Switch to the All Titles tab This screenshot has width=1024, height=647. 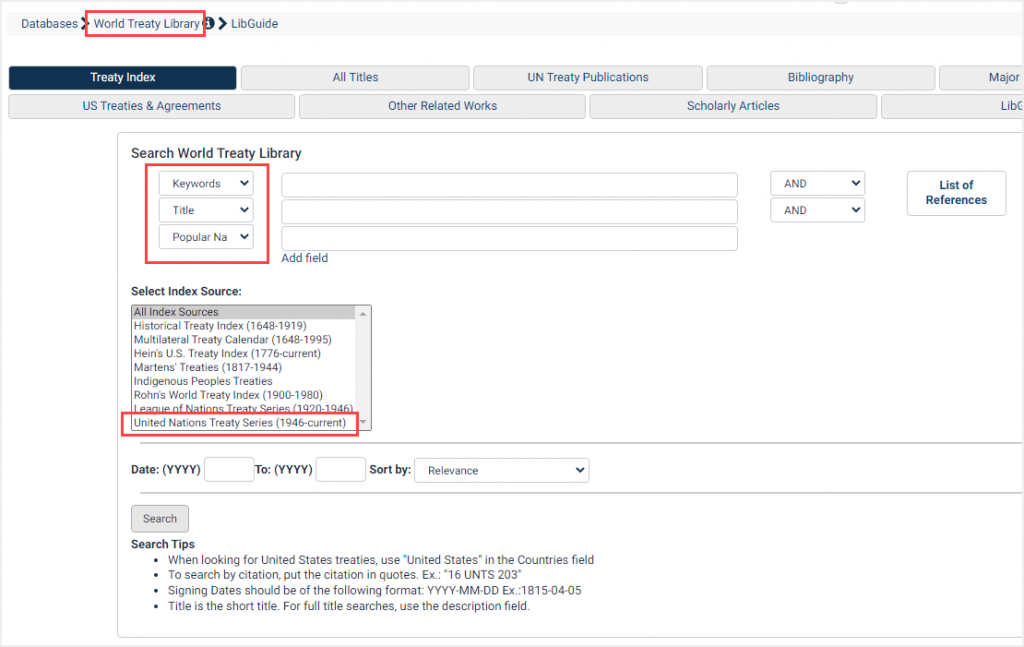click(x=355, y=77)
